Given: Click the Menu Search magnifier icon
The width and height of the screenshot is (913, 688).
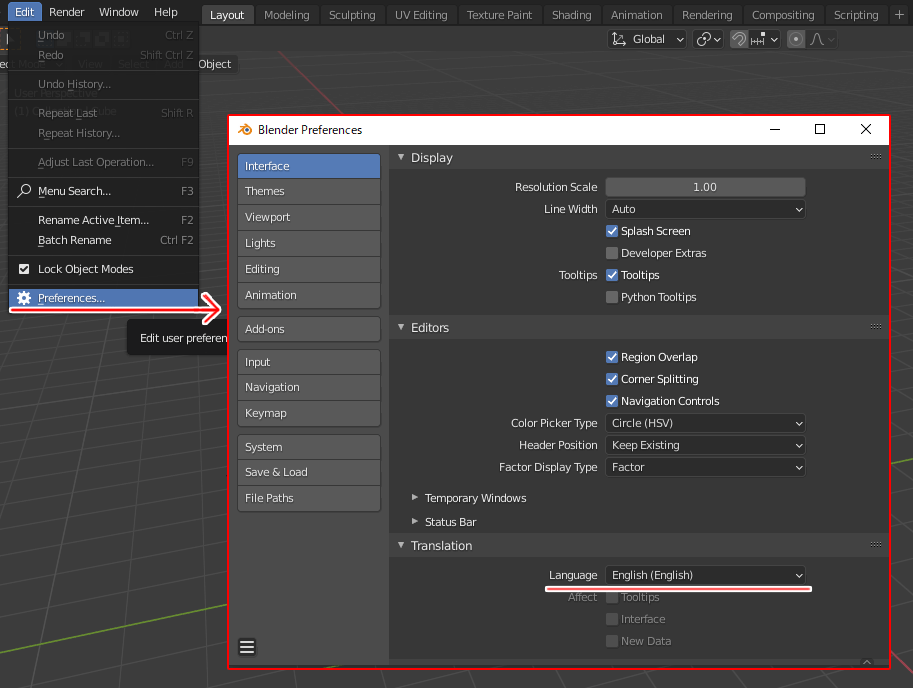Looking at the screenshot, I should pyautogui.click(x=24, y=191).
